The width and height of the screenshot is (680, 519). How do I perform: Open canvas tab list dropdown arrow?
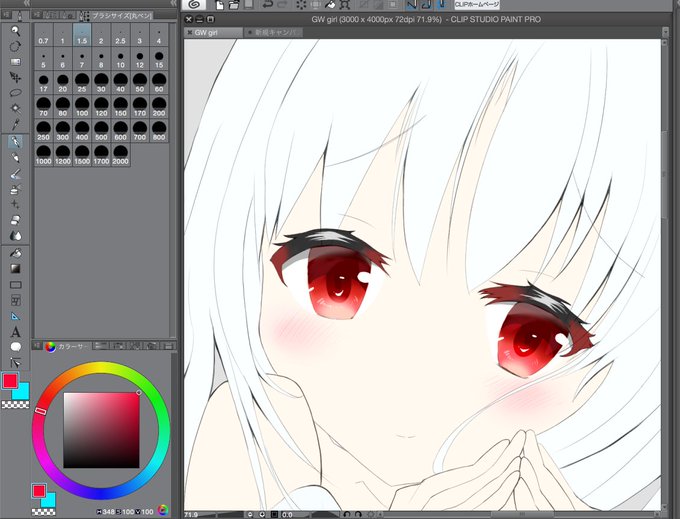pos(665,33)
